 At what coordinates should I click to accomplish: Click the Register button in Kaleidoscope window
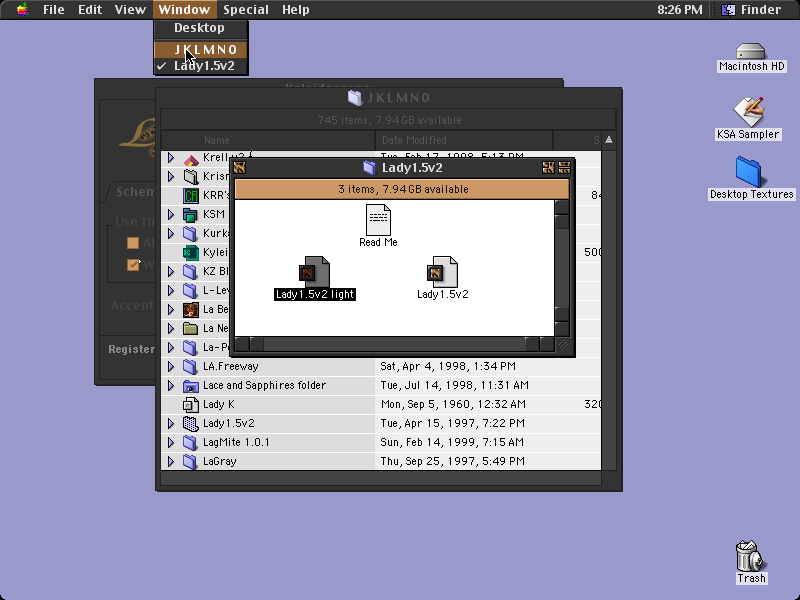click(131, 349)
